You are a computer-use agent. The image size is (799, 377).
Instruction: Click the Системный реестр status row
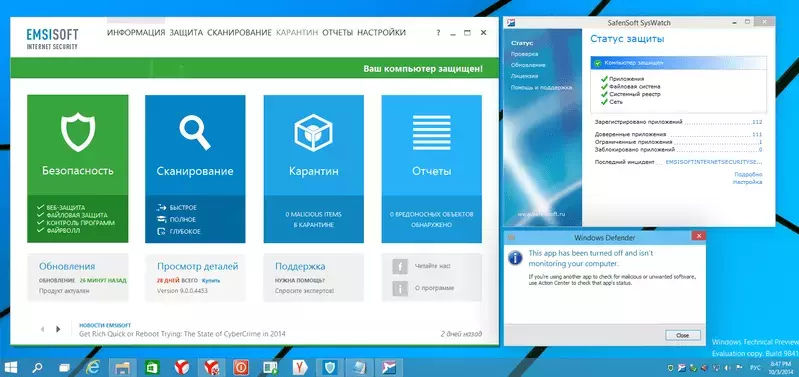630,94
